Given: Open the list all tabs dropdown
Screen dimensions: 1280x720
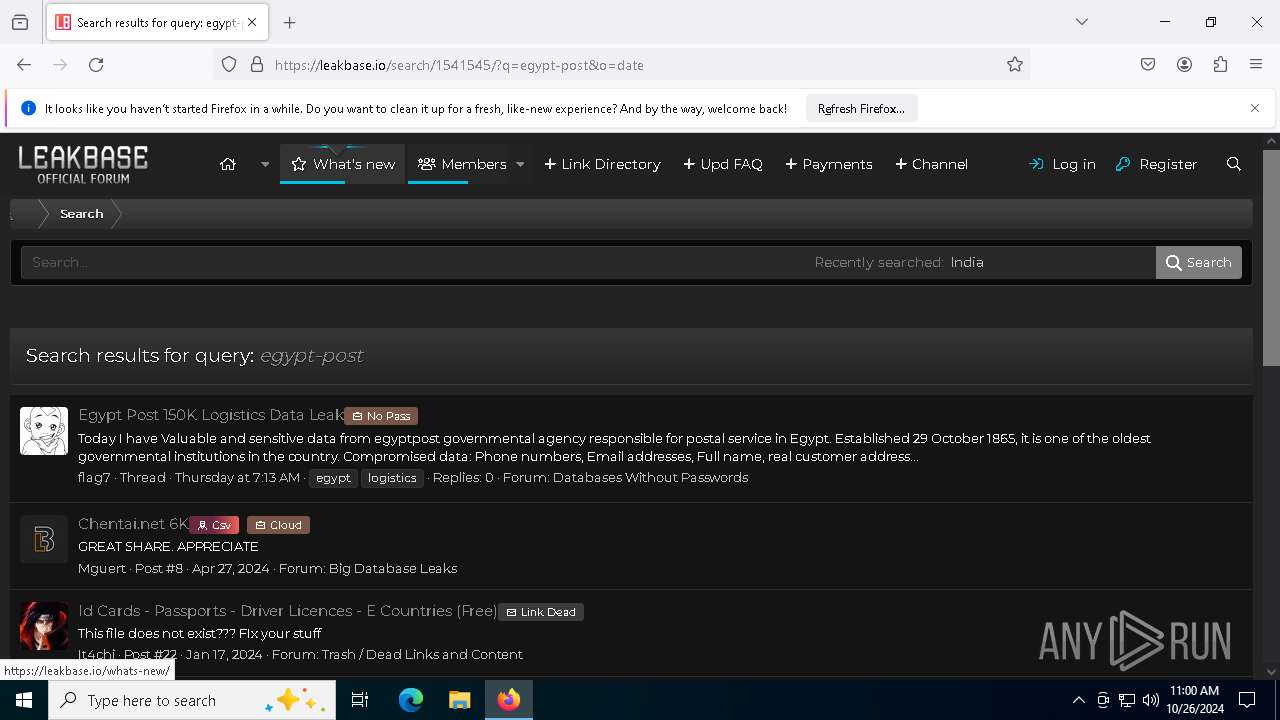Looking at the screenshot, I should [x=1082, y=22].
